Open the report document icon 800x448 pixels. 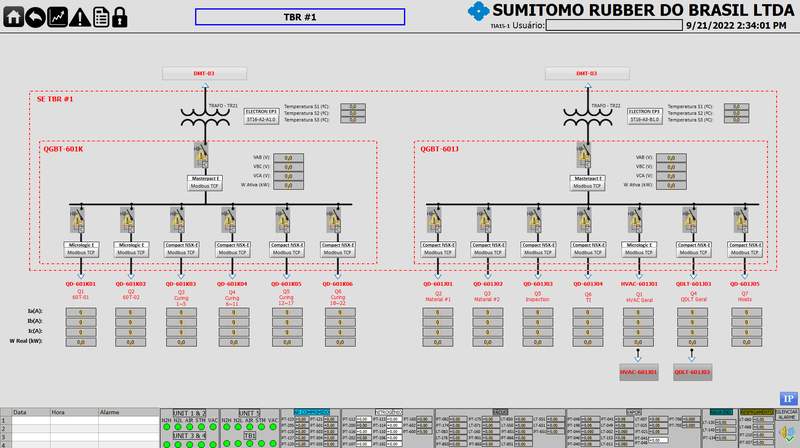tap(101, 17)
